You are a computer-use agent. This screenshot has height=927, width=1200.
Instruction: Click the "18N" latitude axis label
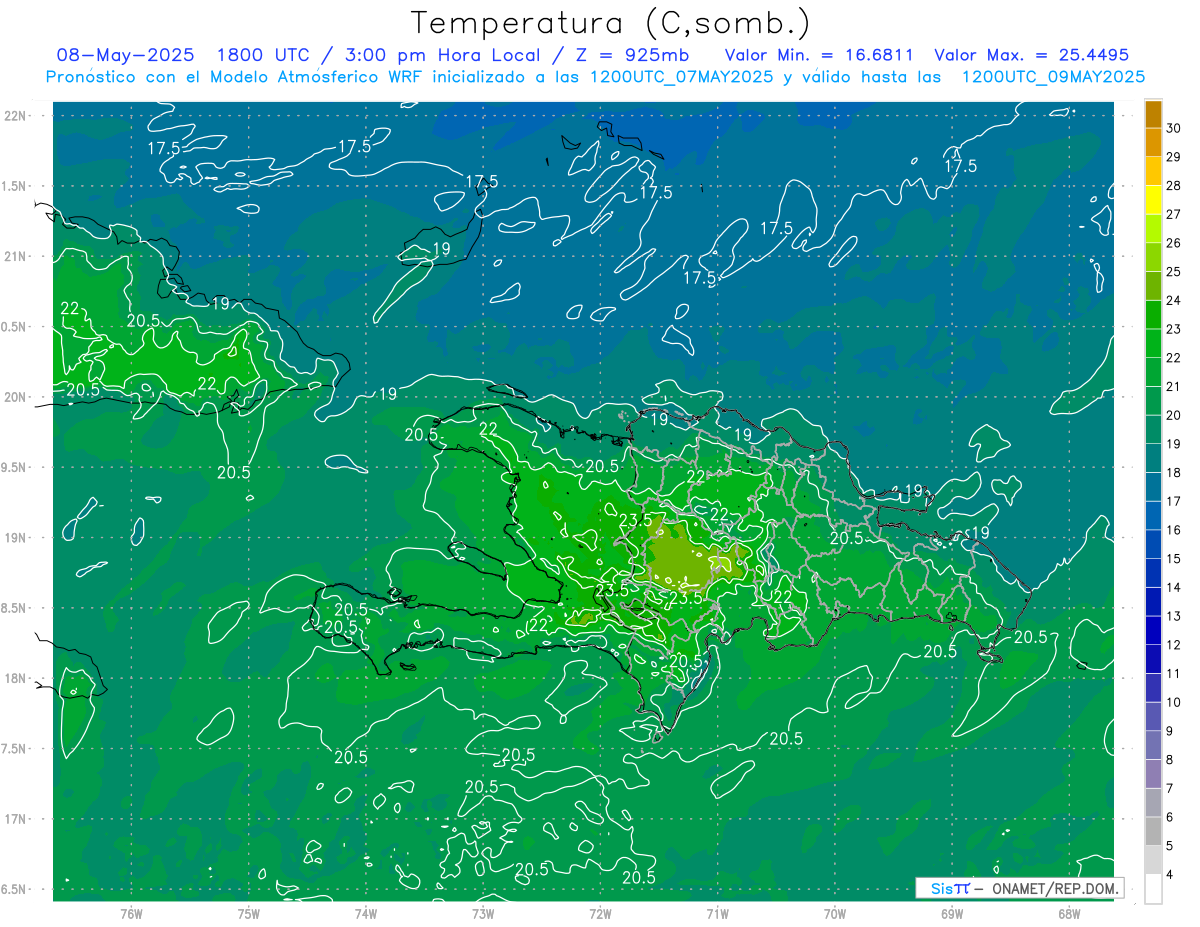(x=15, y=679)
